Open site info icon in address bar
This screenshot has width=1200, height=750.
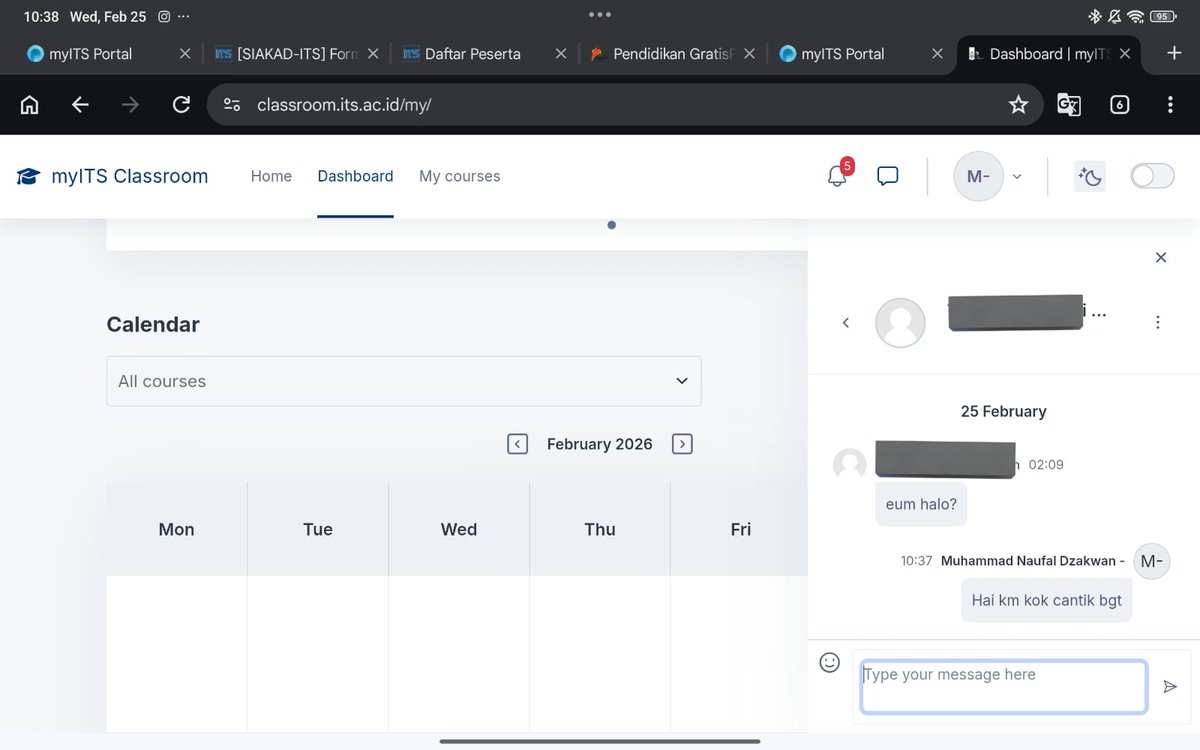[x=232, y=104]
